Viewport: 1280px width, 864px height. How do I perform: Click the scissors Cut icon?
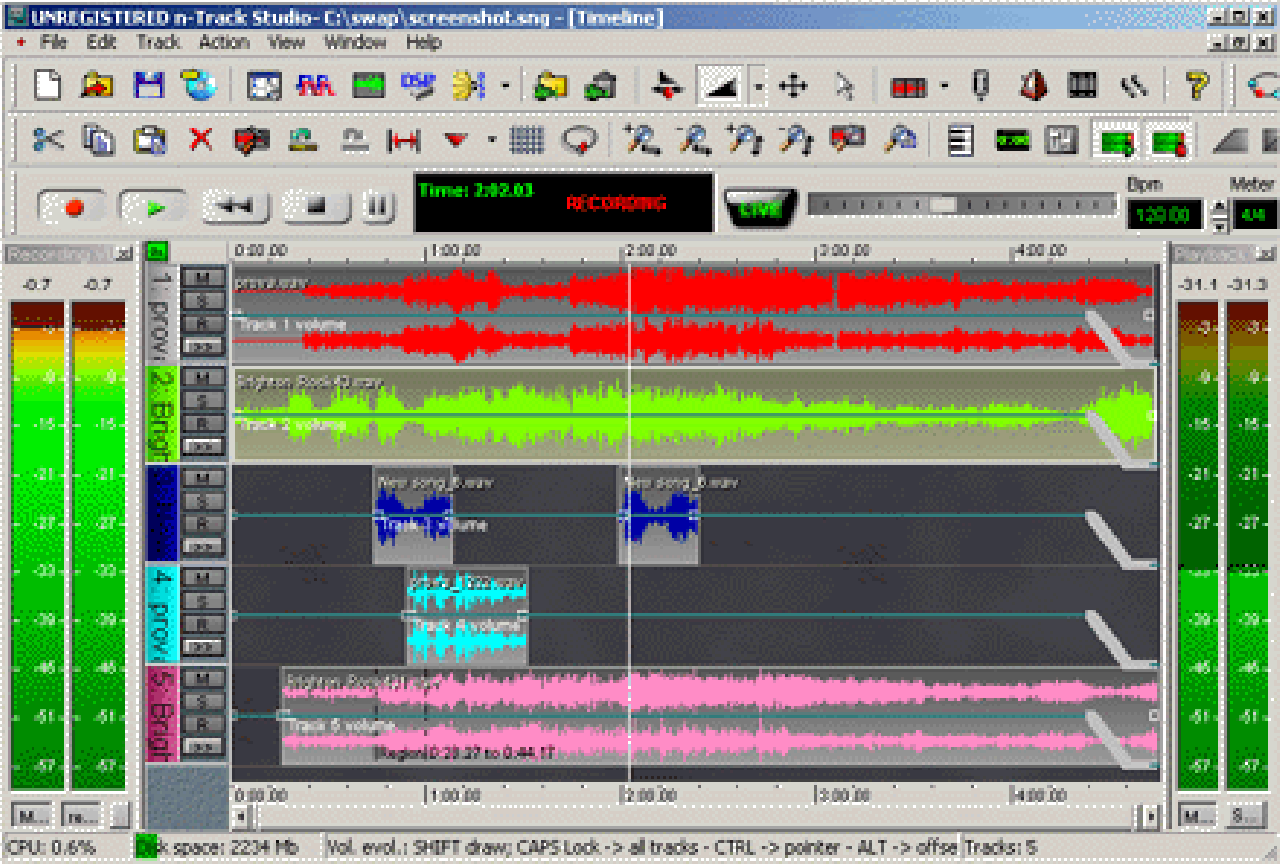click(46, 140)
